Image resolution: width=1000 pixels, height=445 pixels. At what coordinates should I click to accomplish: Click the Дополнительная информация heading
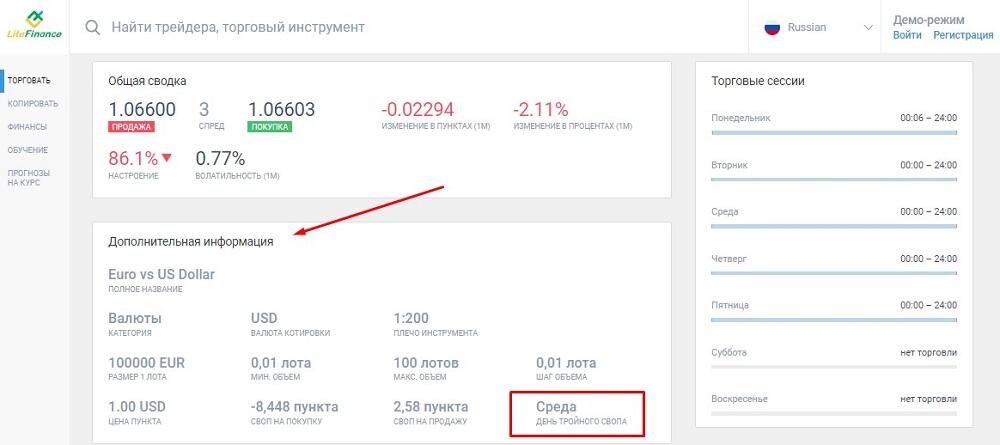(191, 242)
